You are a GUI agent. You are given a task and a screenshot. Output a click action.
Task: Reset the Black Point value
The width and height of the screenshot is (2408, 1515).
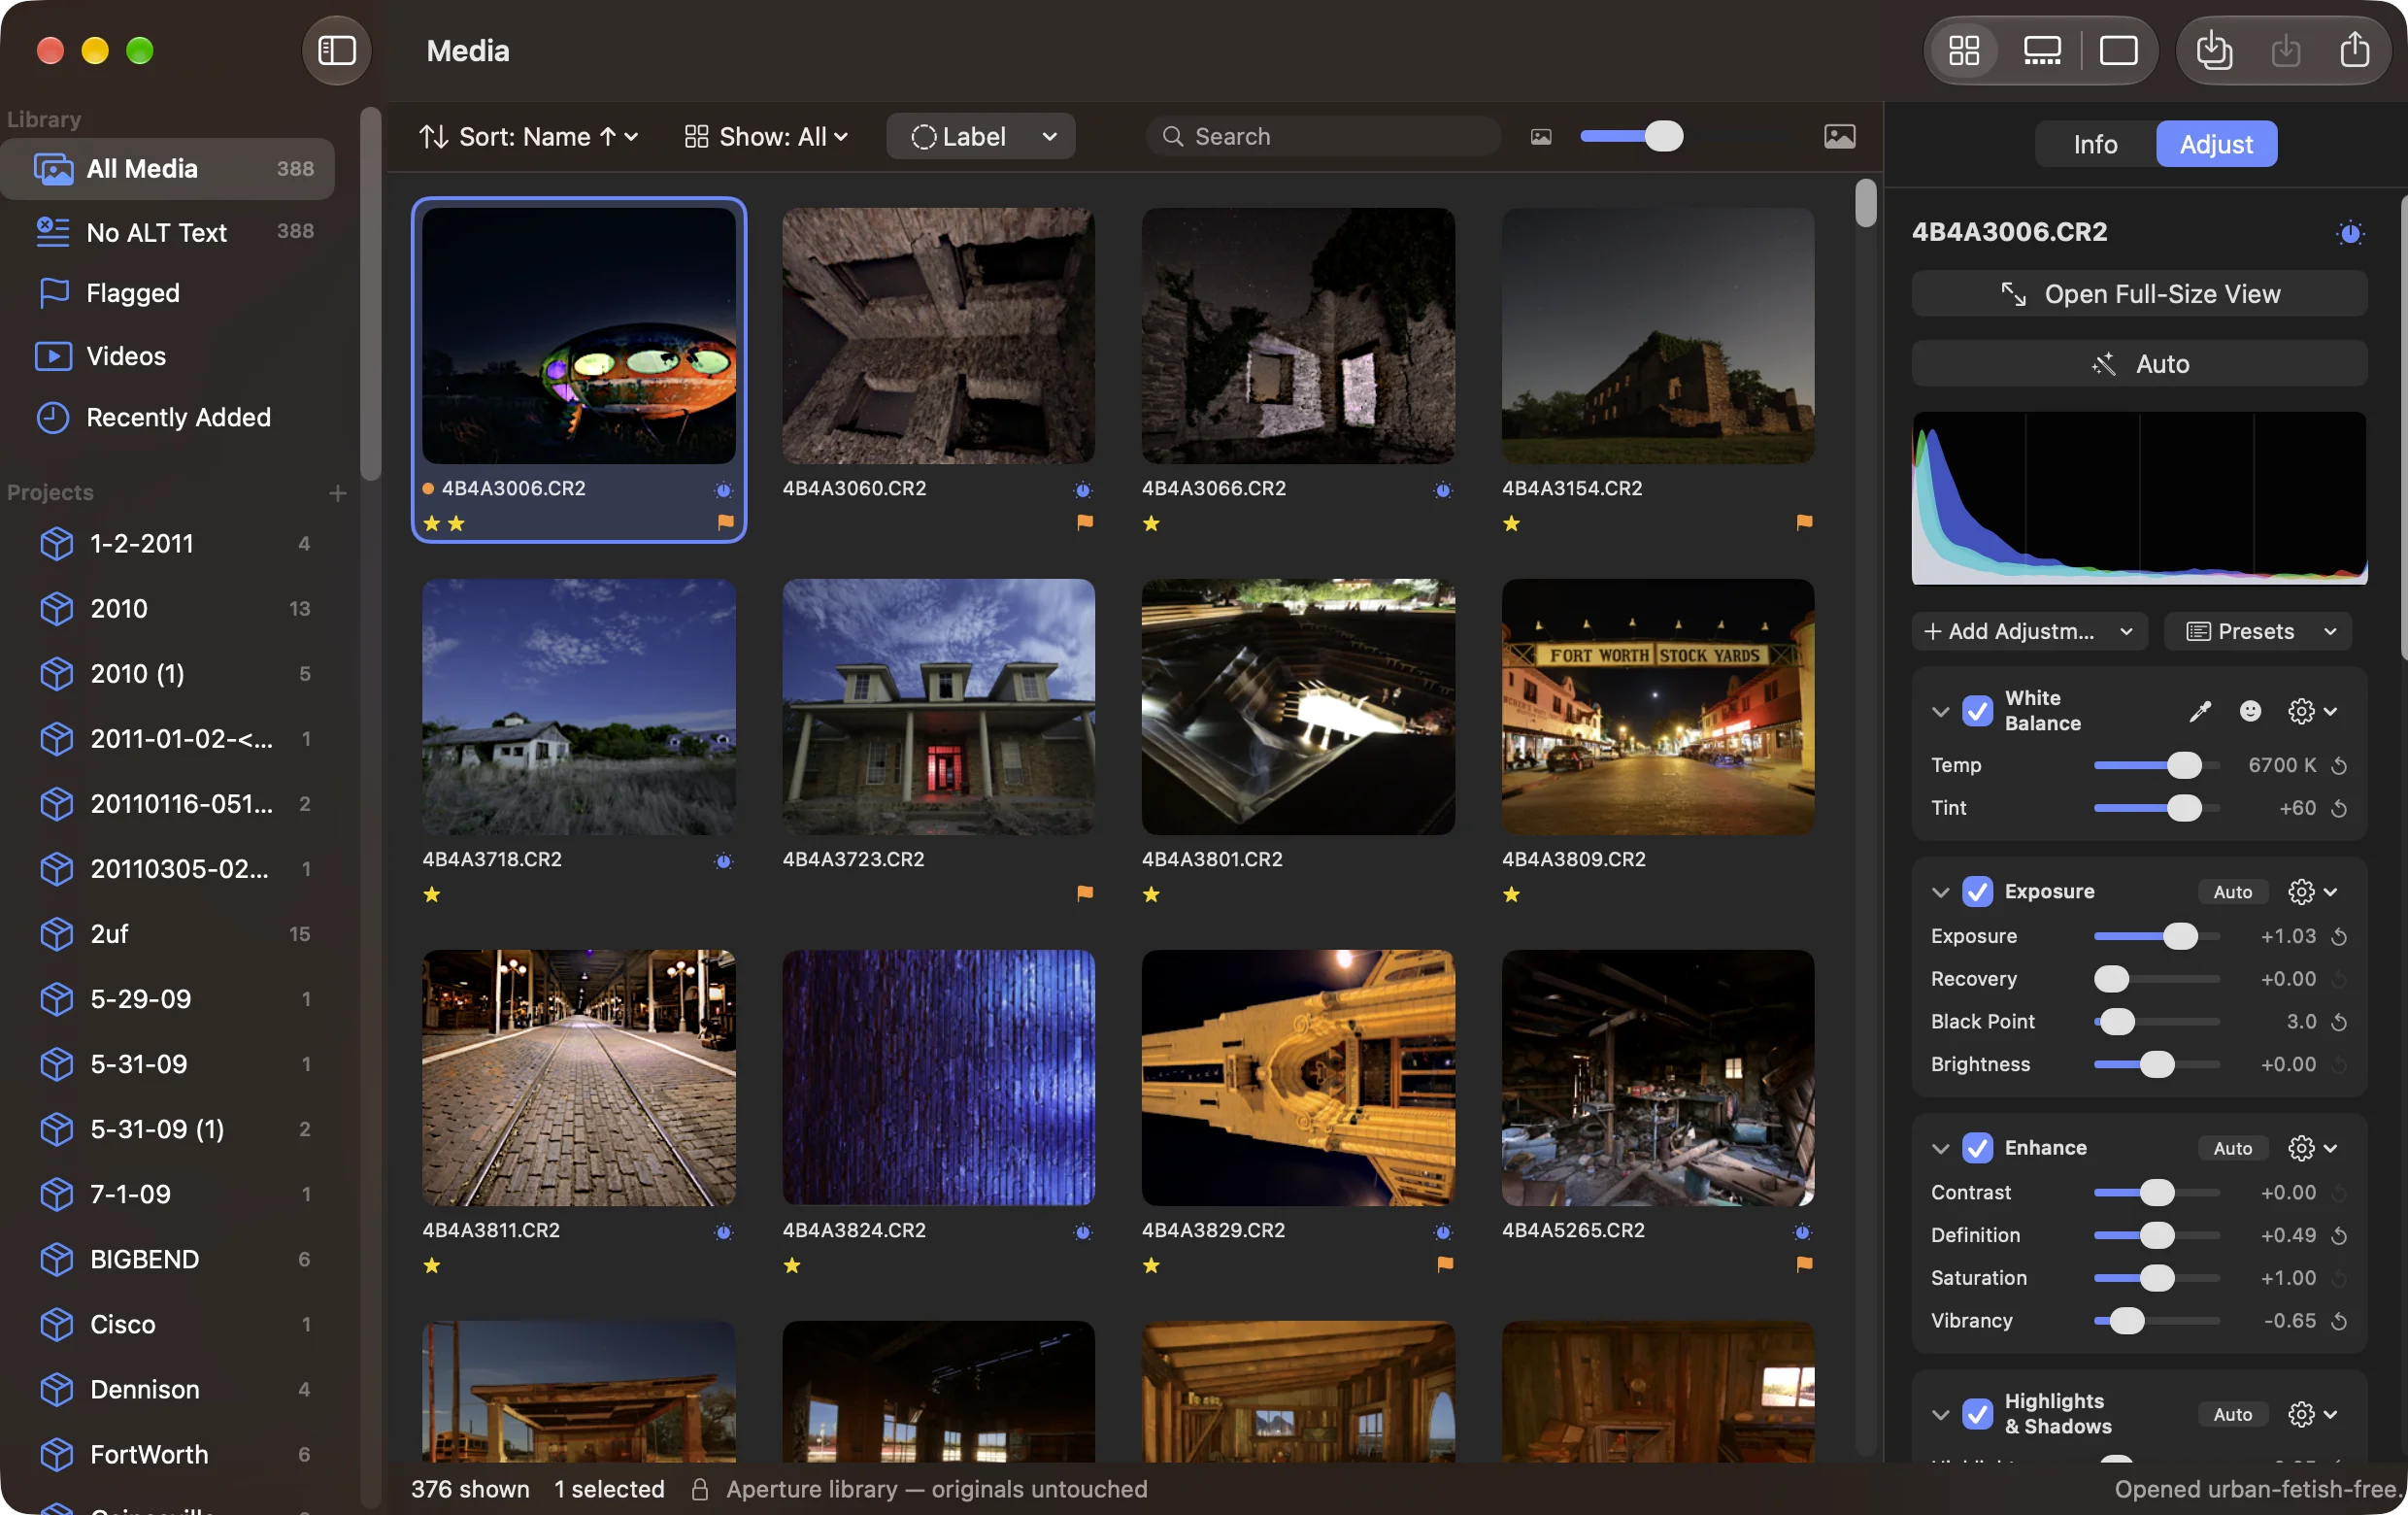(x=2339, y=1022)
